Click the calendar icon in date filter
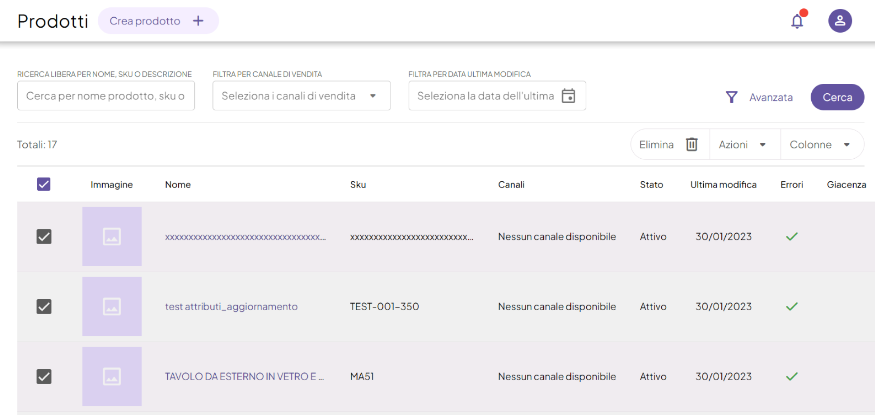This screenshot has width=875, height=415. point(568,96)
